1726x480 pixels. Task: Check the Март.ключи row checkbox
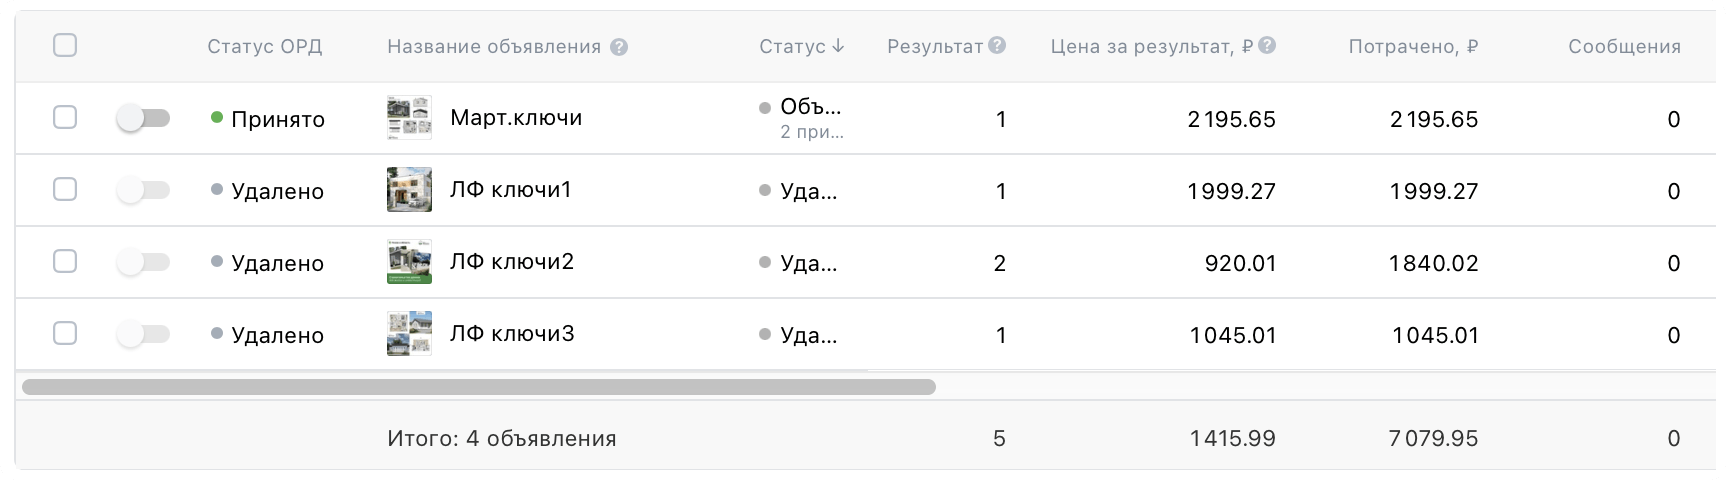65,118
